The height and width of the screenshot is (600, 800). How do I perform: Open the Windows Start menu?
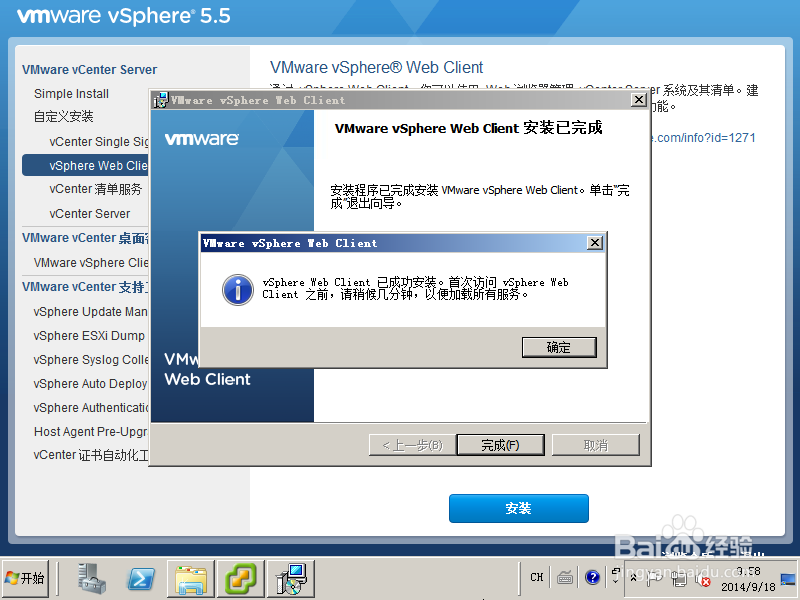[27, 578]
